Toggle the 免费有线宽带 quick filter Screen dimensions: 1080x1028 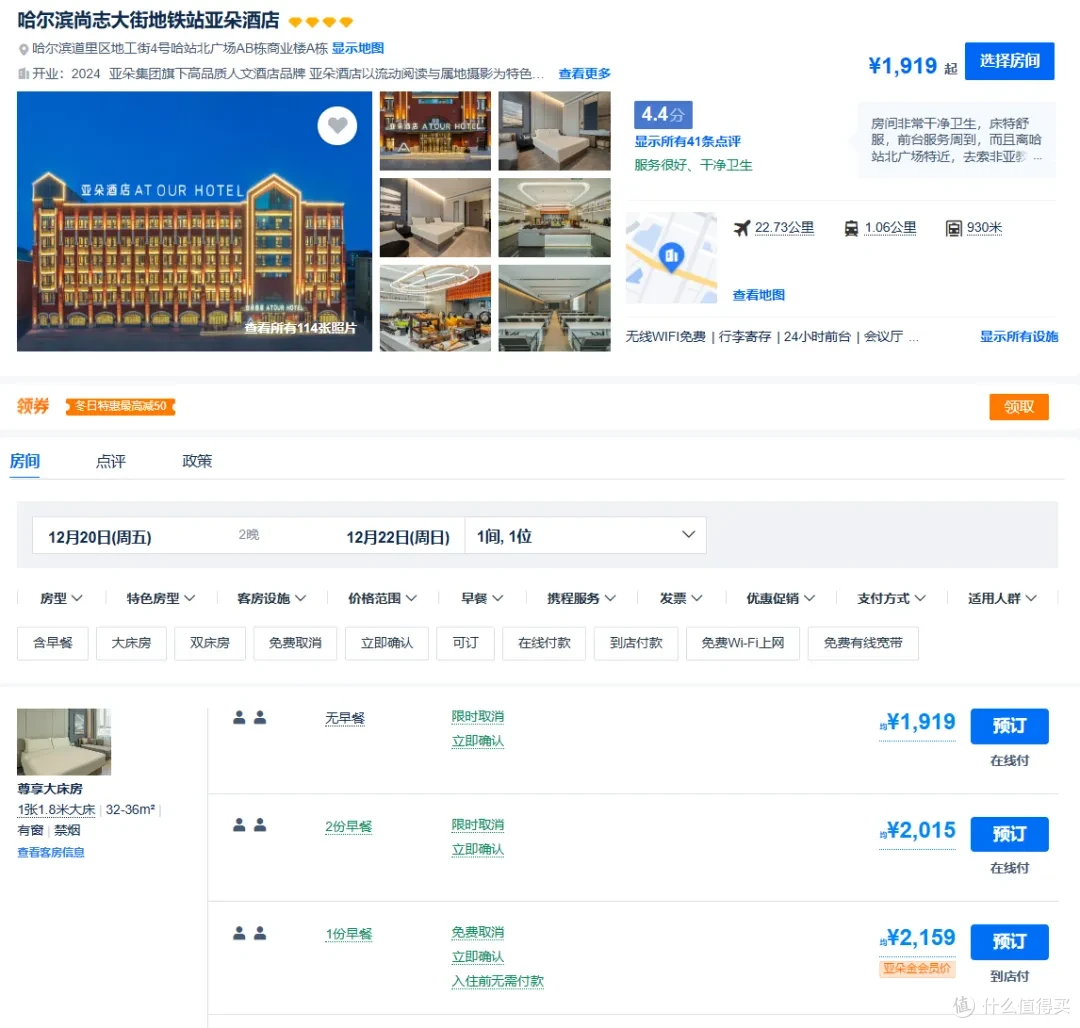[862, 643]
